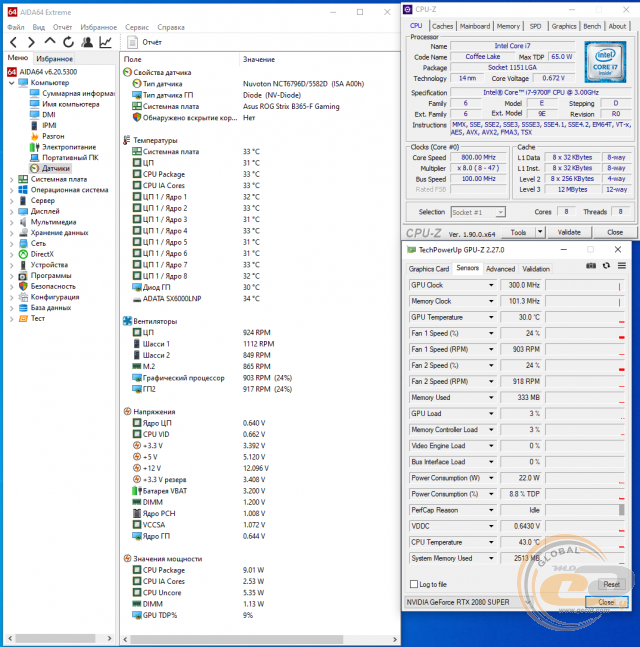
Task: Open the Сервис menu in AIDA64
Action: click(137, 27)
